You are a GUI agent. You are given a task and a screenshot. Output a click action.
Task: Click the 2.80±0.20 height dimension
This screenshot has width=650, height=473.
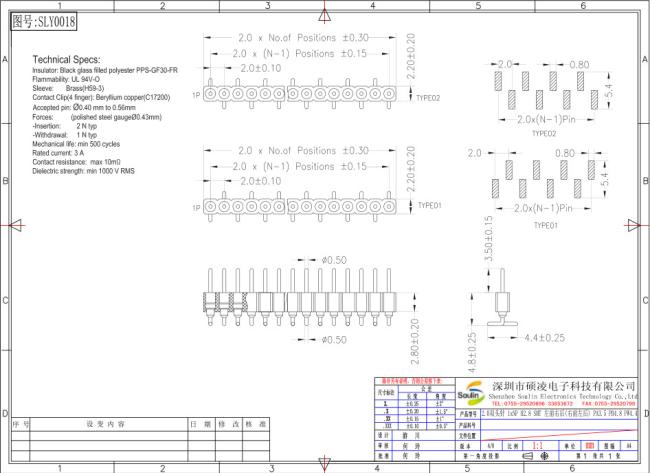pos(415,342)
